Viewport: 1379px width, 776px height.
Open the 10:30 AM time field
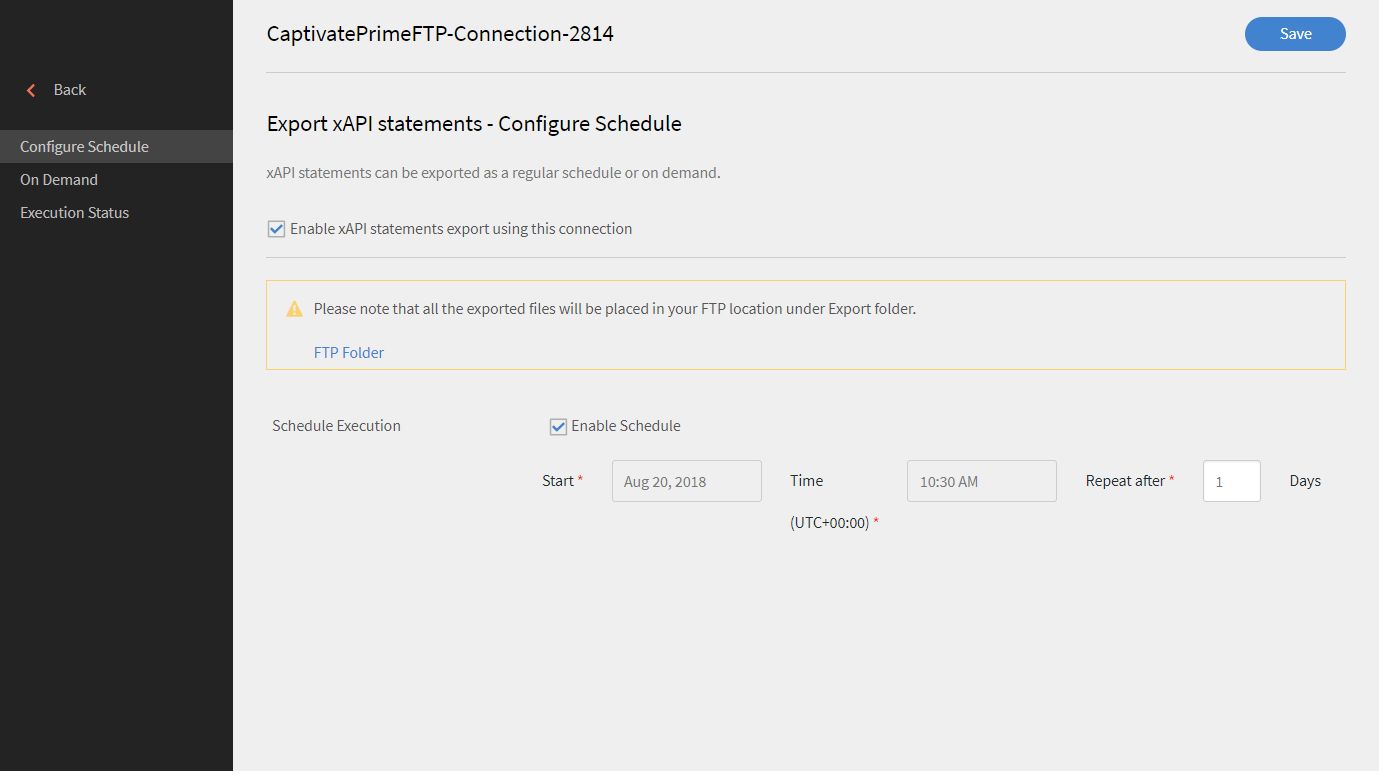click(x=981, y=481)
